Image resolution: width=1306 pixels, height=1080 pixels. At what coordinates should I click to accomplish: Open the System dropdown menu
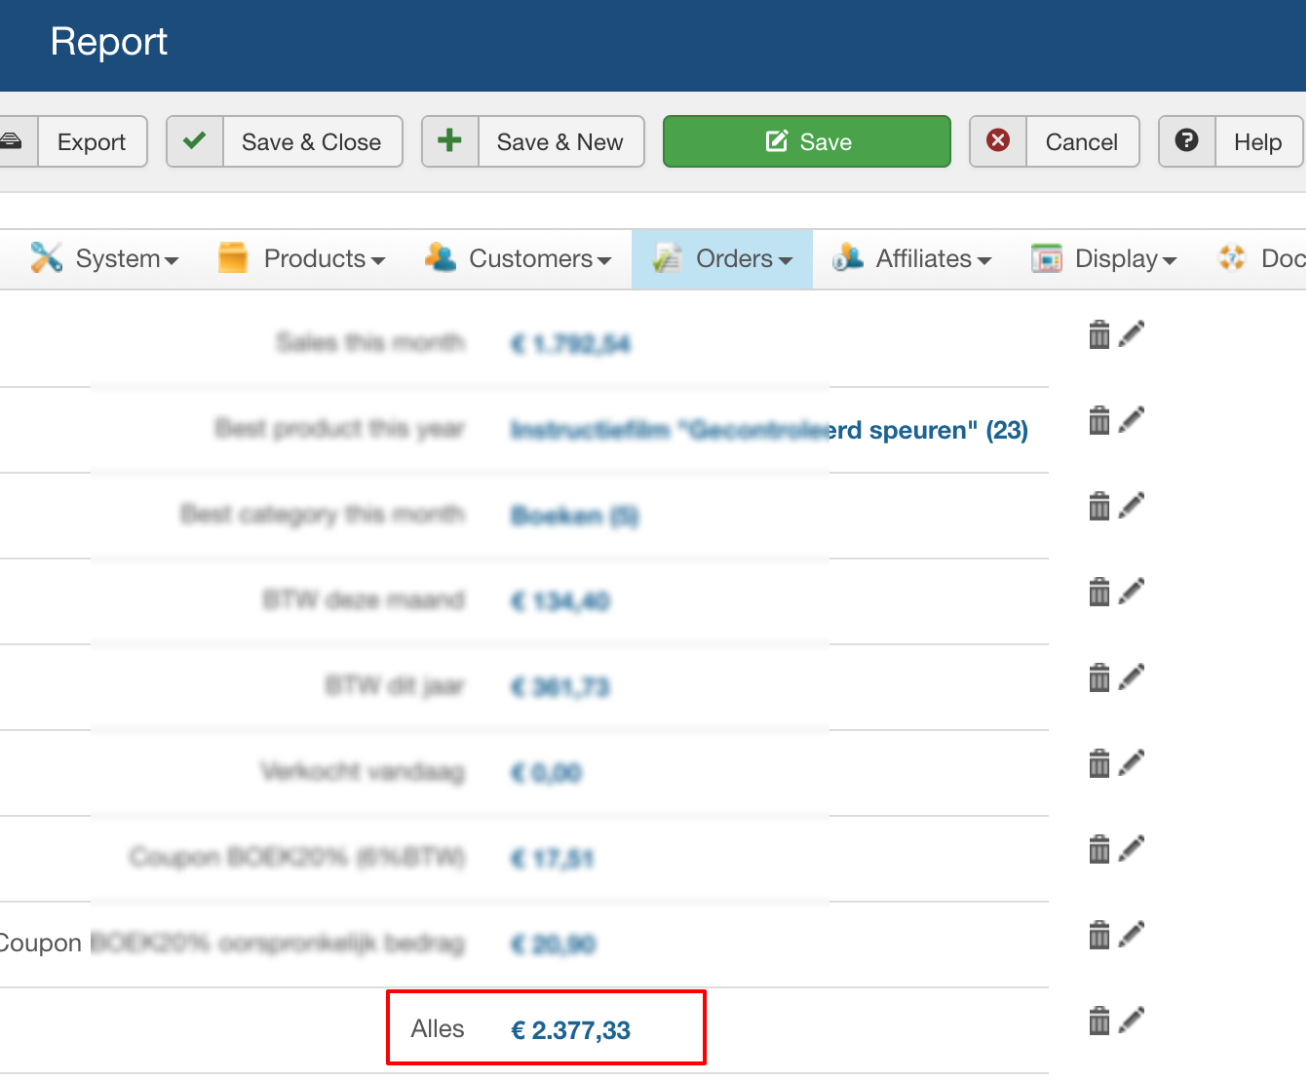[105, 259]
